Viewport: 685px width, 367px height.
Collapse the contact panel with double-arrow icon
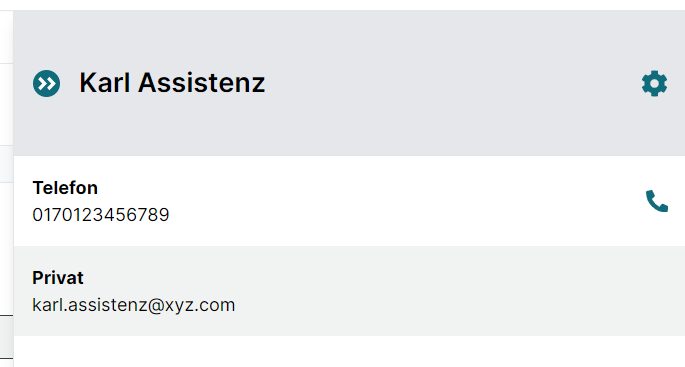(x=46, y=83)
